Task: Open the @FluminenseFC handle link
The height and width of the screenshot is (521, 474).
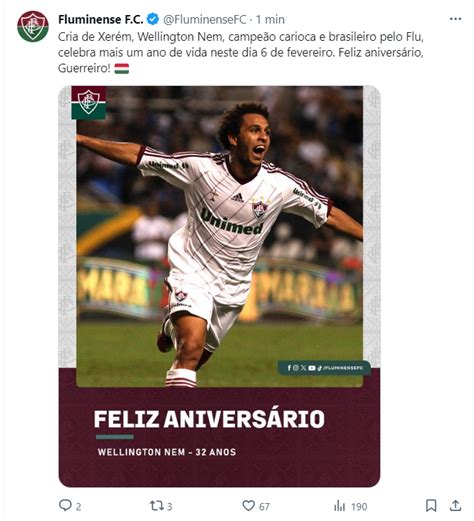Action: [x=205, y=19]
